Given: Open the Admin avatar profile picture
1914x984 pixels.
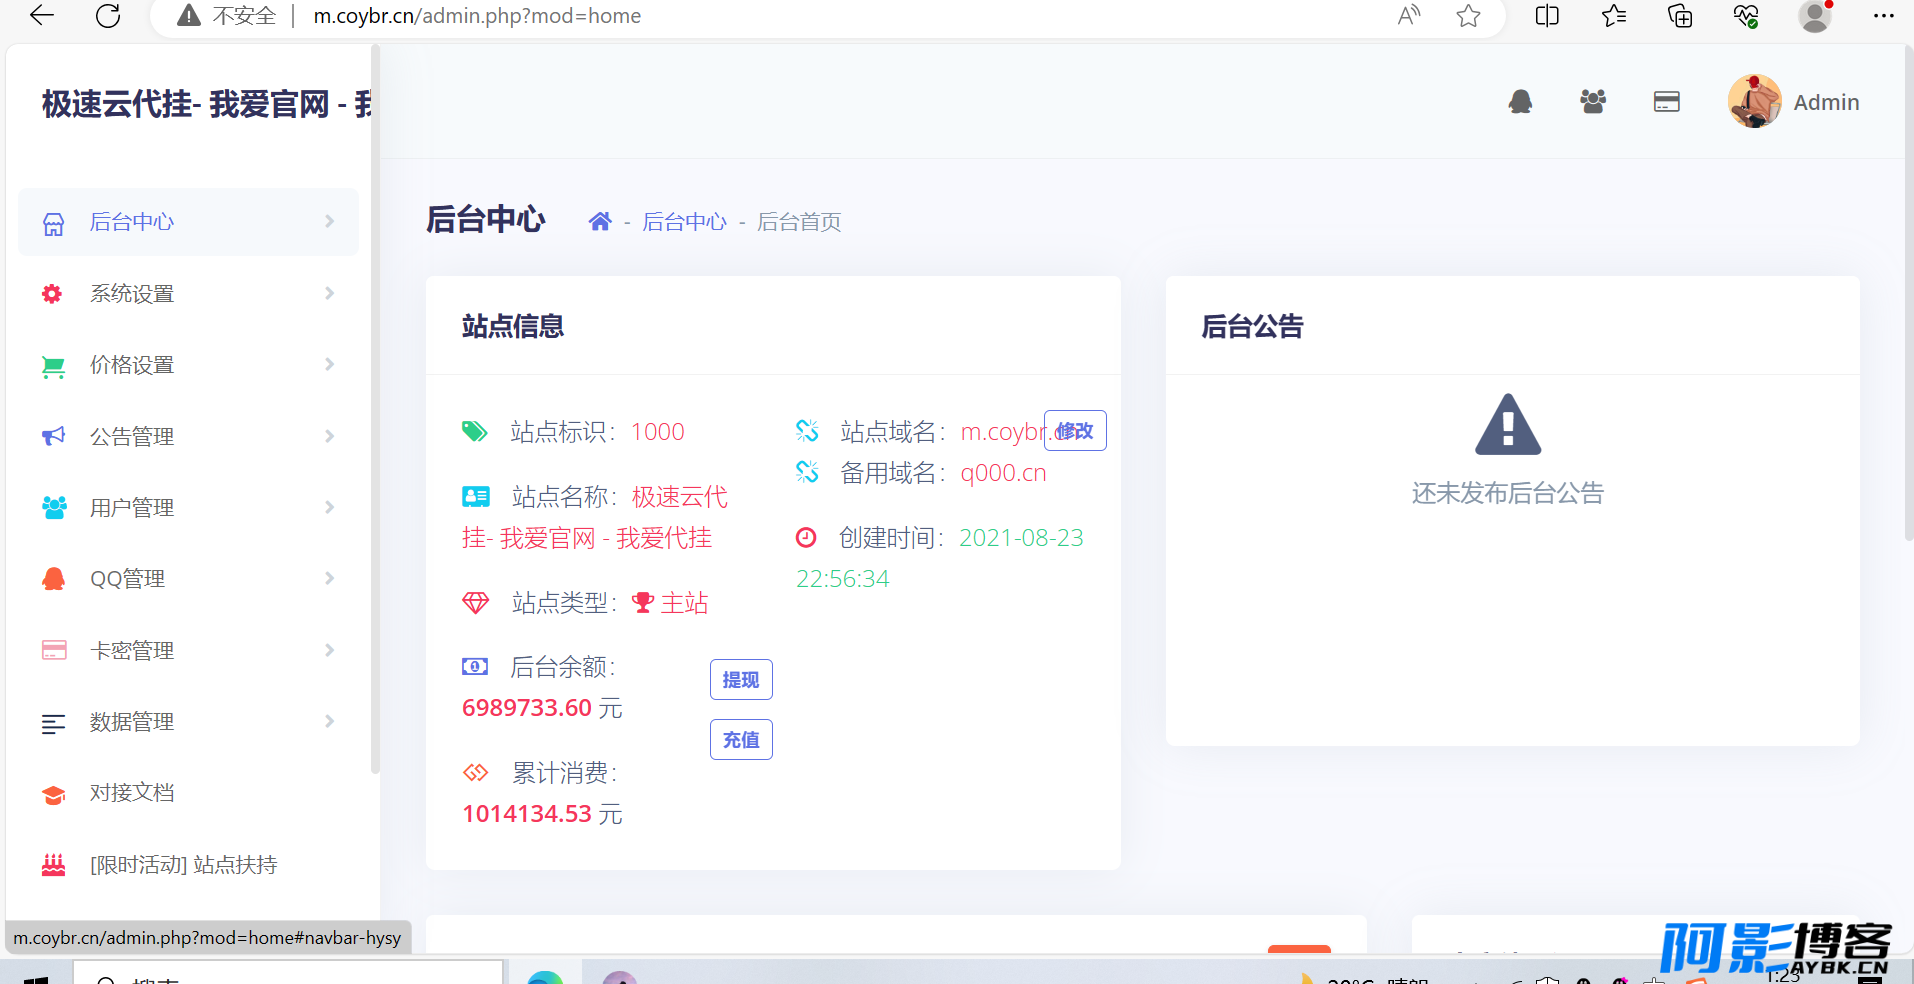Looking at the screenshot, I should pyautogui.click(x=1754, y=101).
